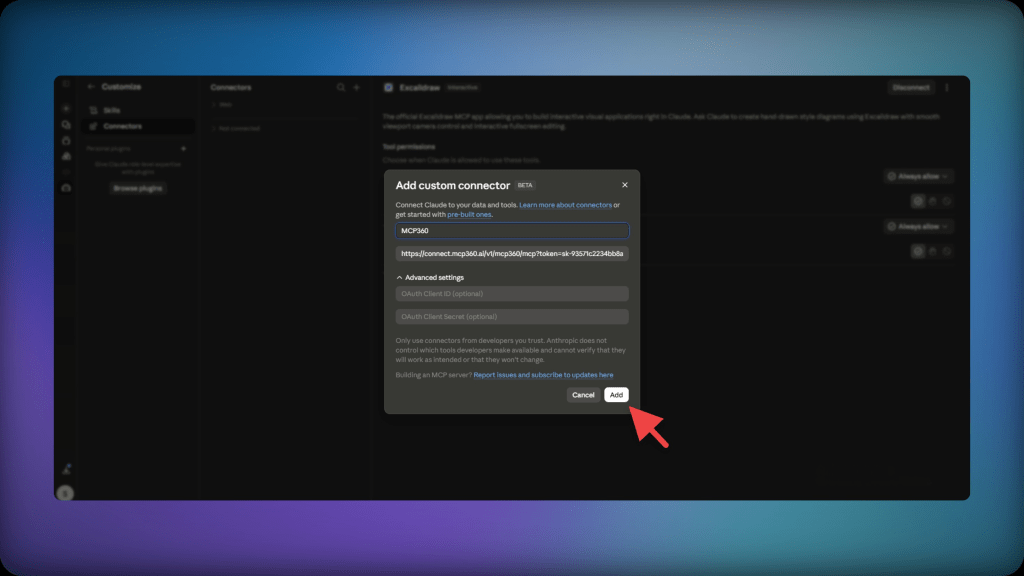This screenshot has width=1024, height=576.
Task: Cancel the custom connector dialog
Action: [583, 394]
